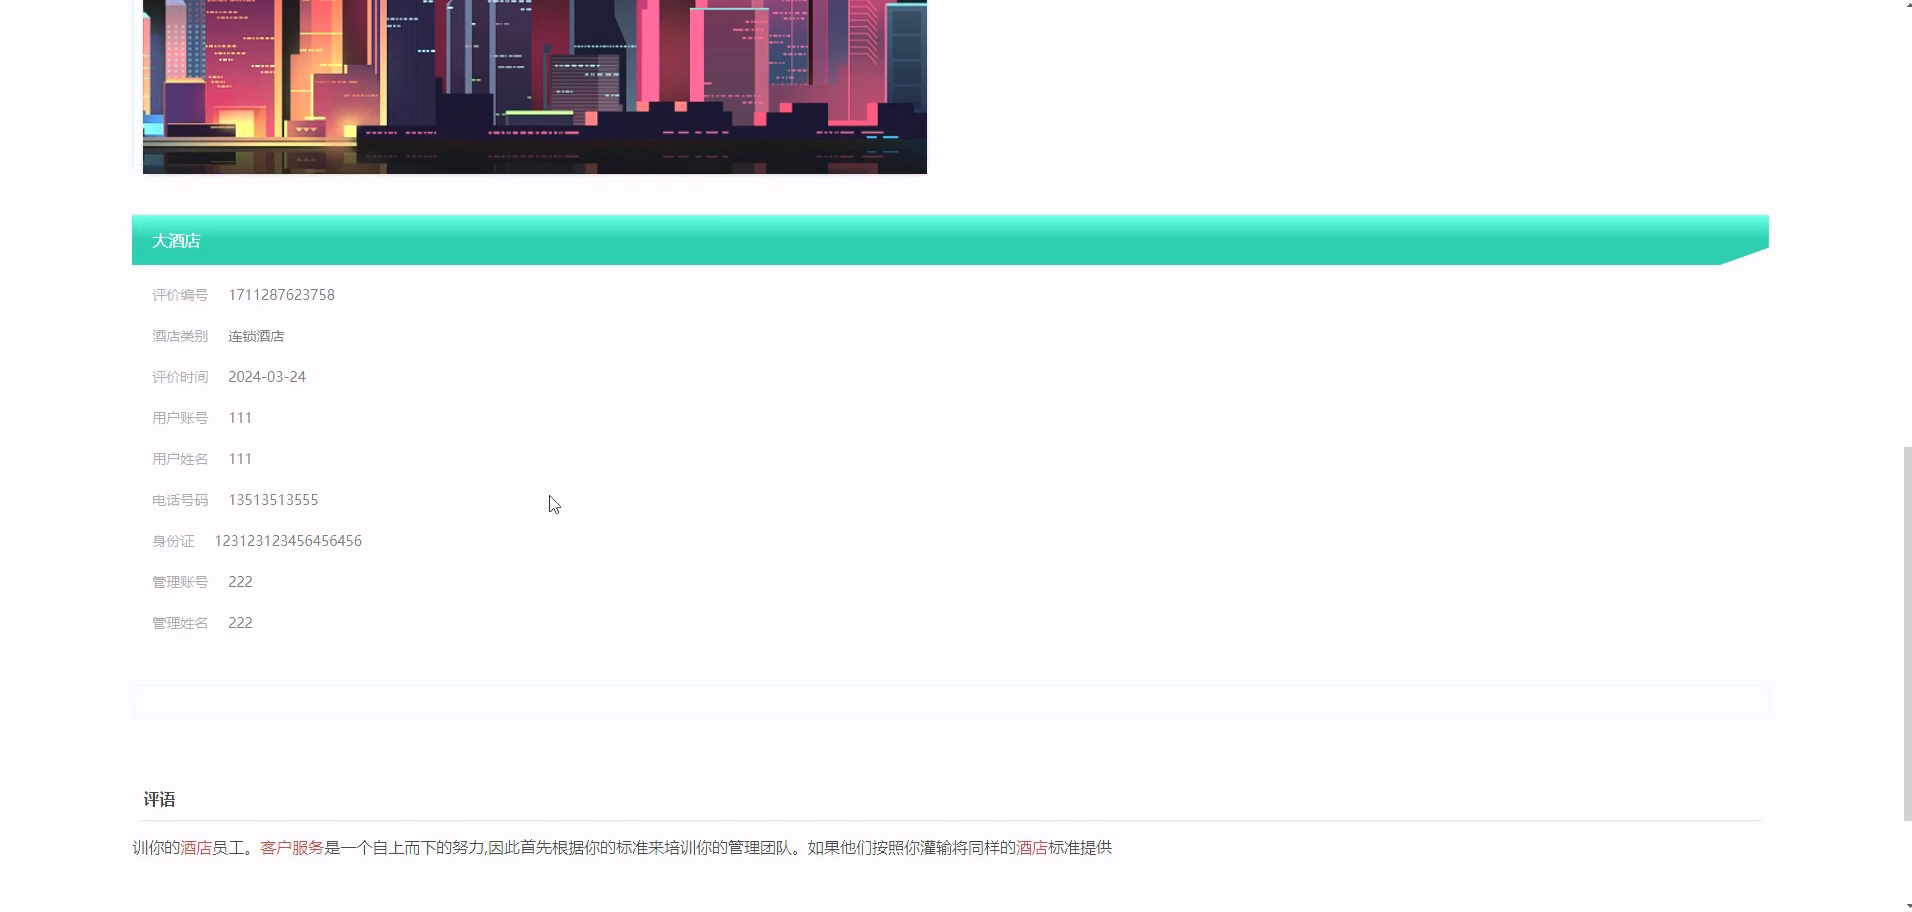The height and width of the screenshot is (912, 1912).
Task: Click the city skyline banner image
Action: pos(534,85)
